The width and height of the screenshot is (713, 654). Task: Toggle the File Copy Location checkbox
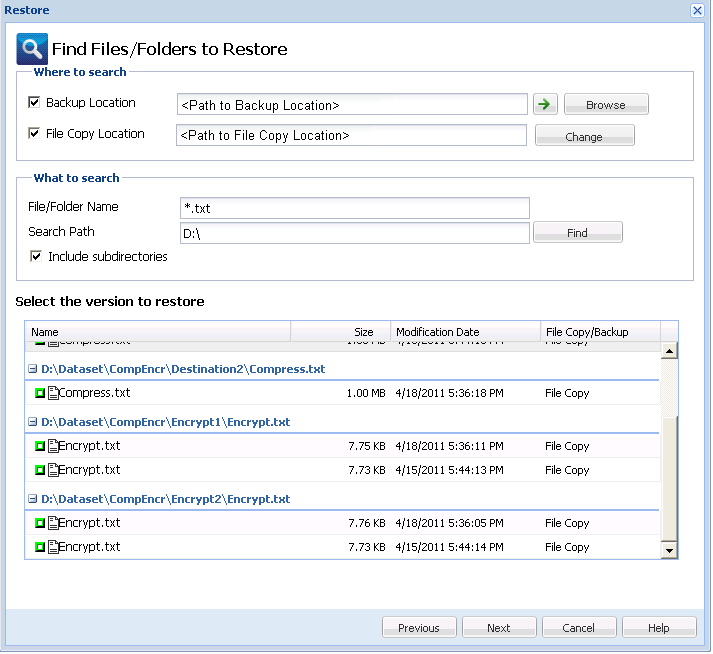(x=35, y=134)
